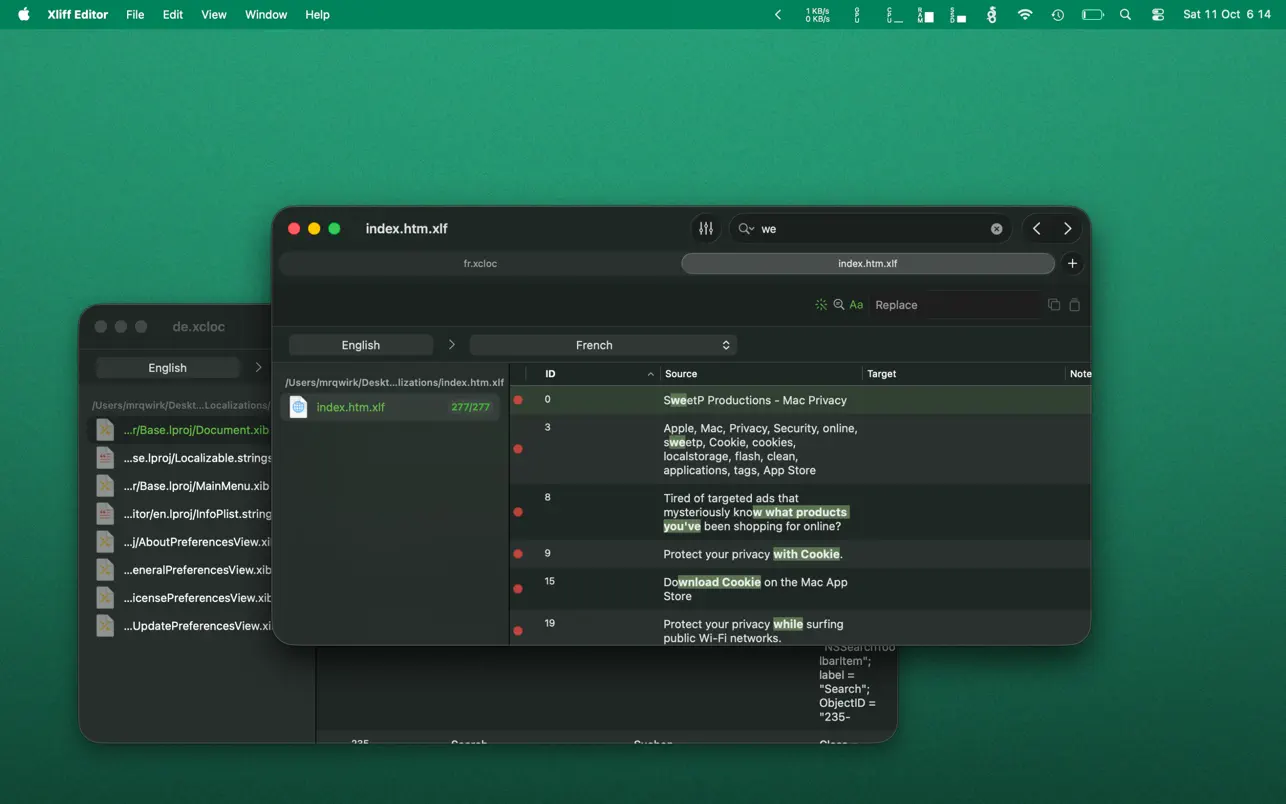
Task: Click the red status dot beside ID 0
Action: 518,399
